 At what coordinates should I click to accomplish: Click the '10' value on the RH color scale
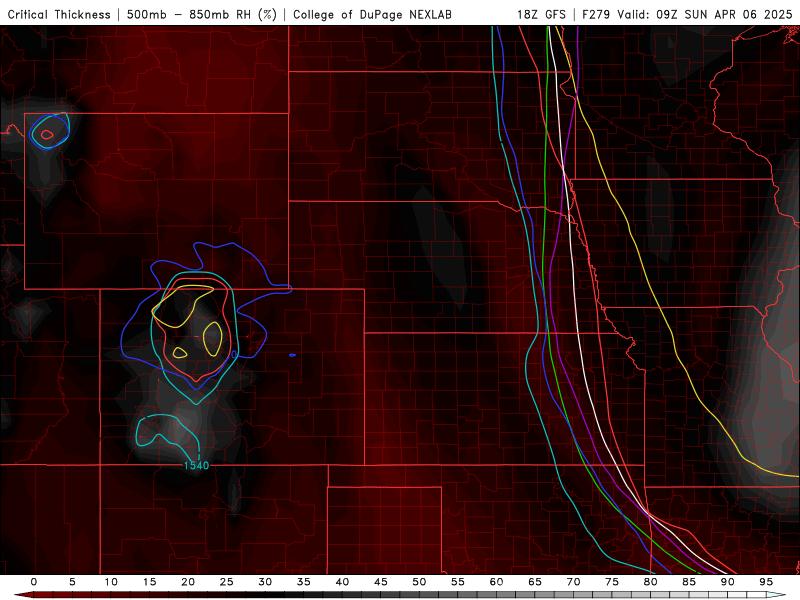pyautogui.click(x=111, y=582)
